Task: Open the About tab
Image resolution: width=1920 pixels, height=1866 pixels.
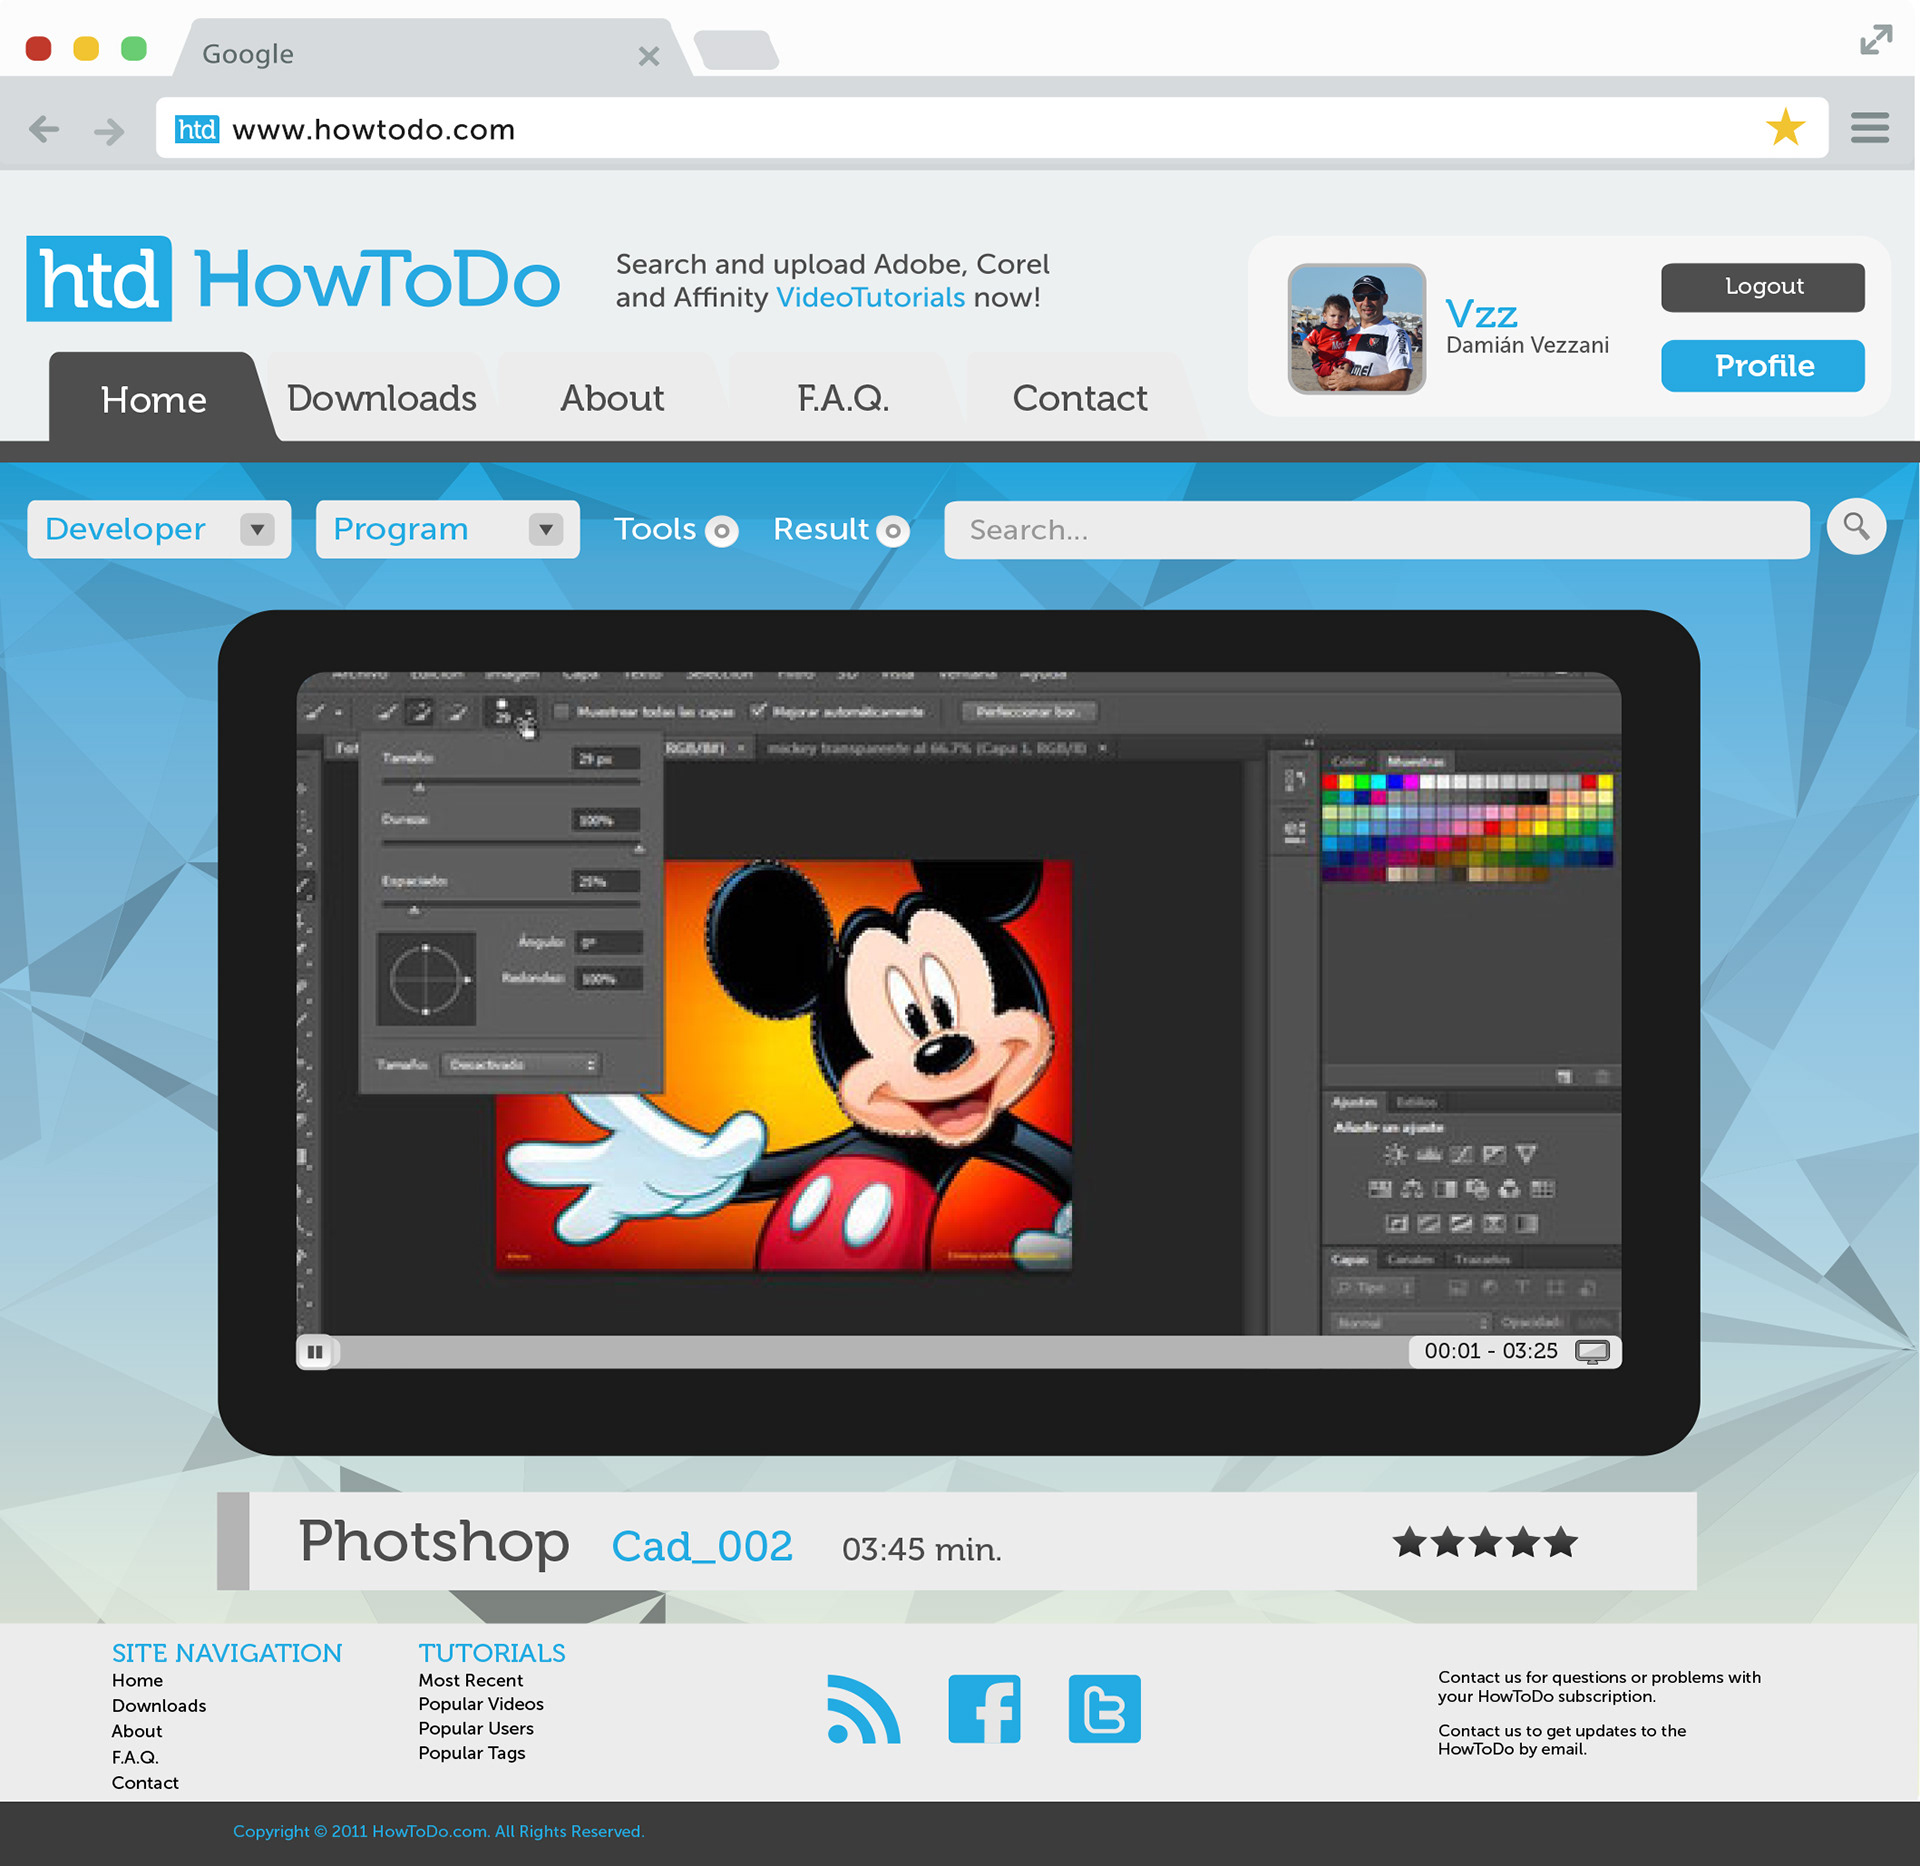Action: [x=612, y=398]
